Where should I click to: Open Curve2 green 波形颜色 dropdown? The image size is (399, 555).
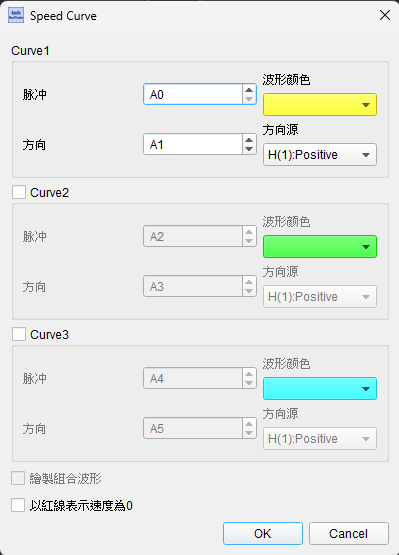pos(320,246)
